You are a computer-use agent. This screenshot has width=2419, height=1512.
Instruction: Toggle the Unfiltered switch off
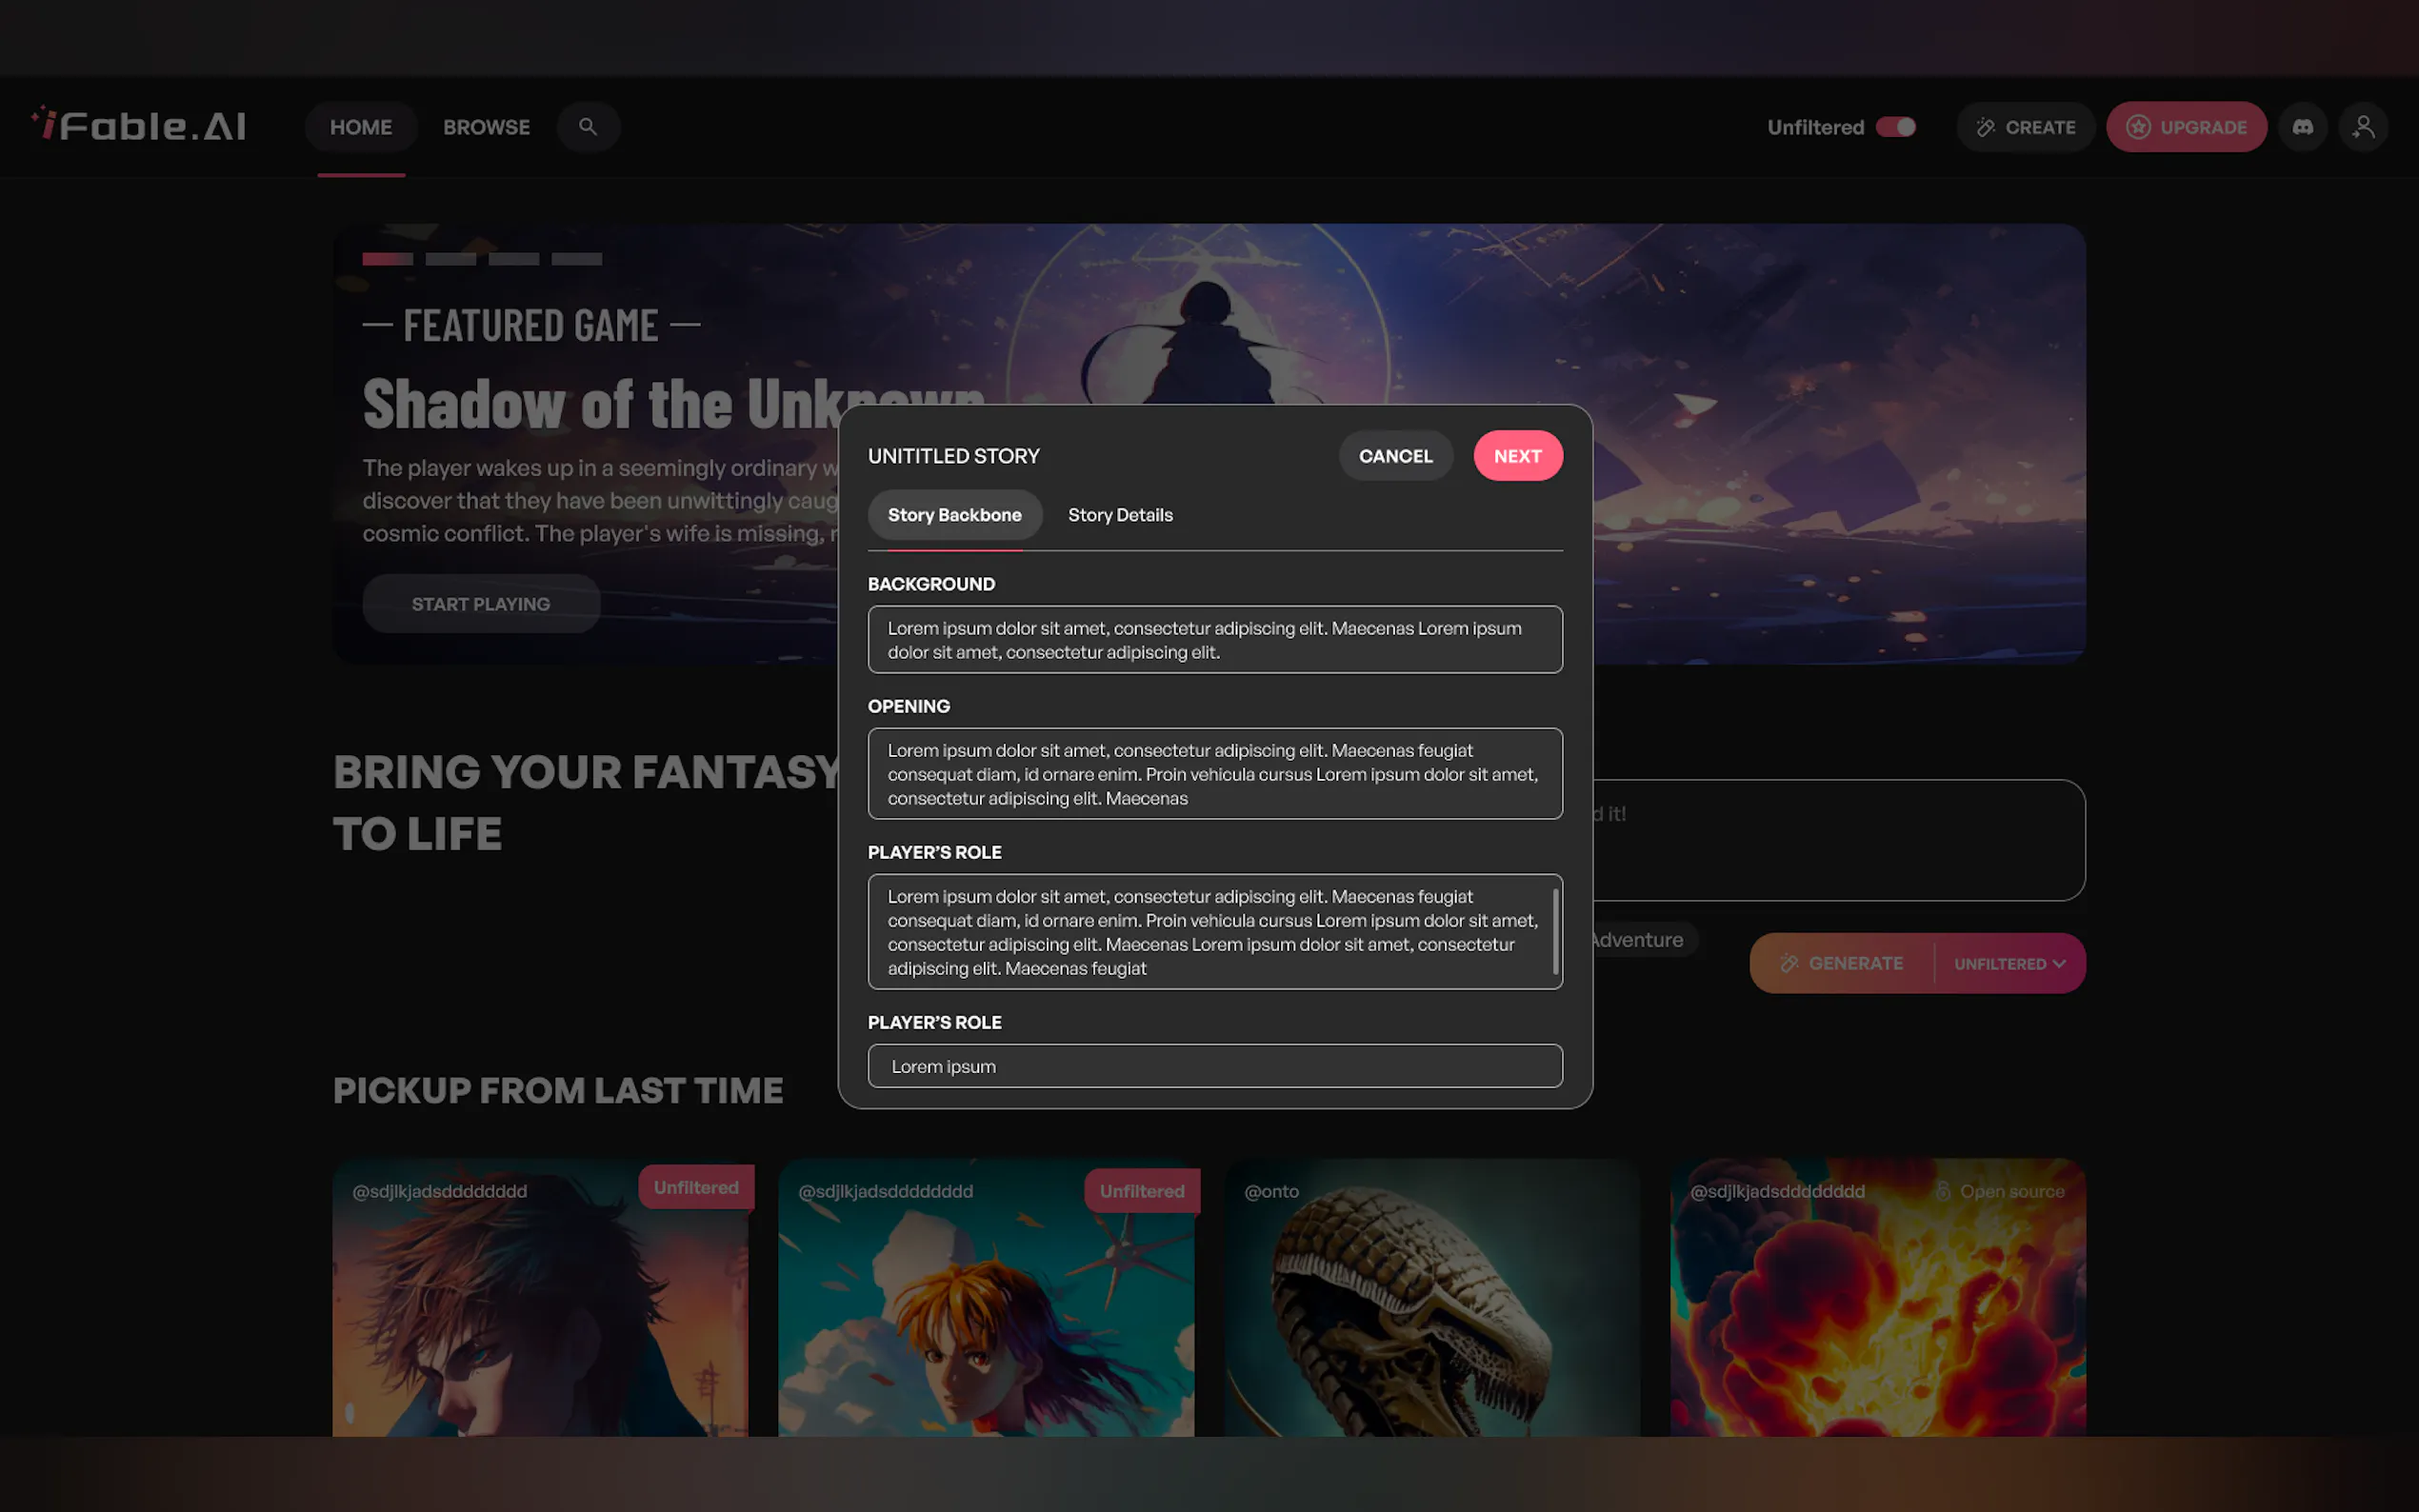tap(1895, 127)
